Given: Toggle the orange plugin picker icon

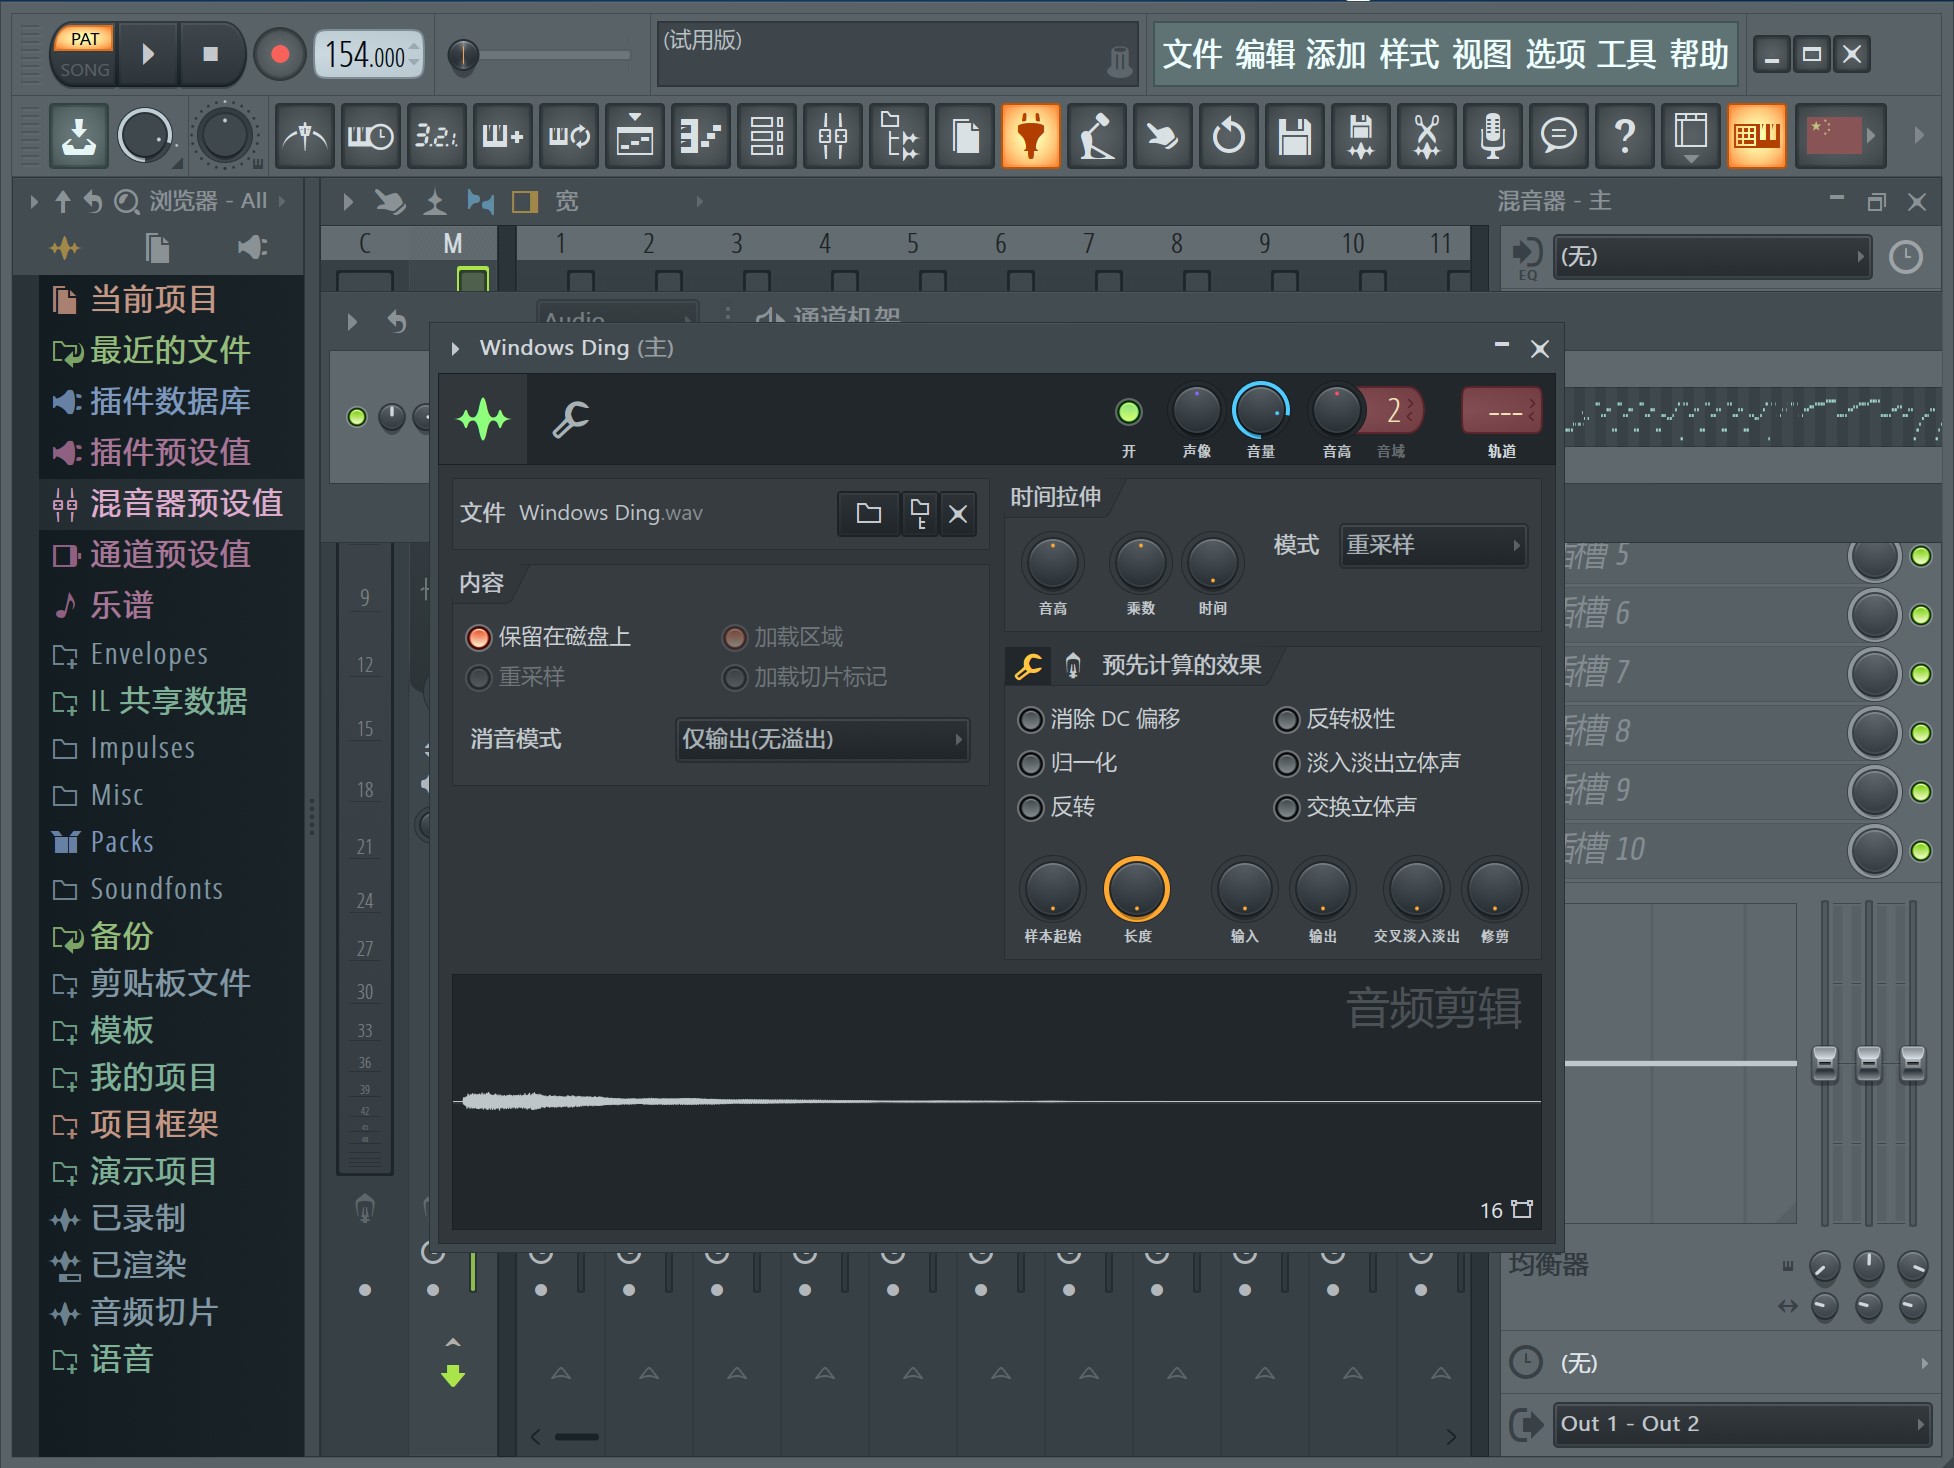Looking at the screenshot, I should click(1031, 135).
